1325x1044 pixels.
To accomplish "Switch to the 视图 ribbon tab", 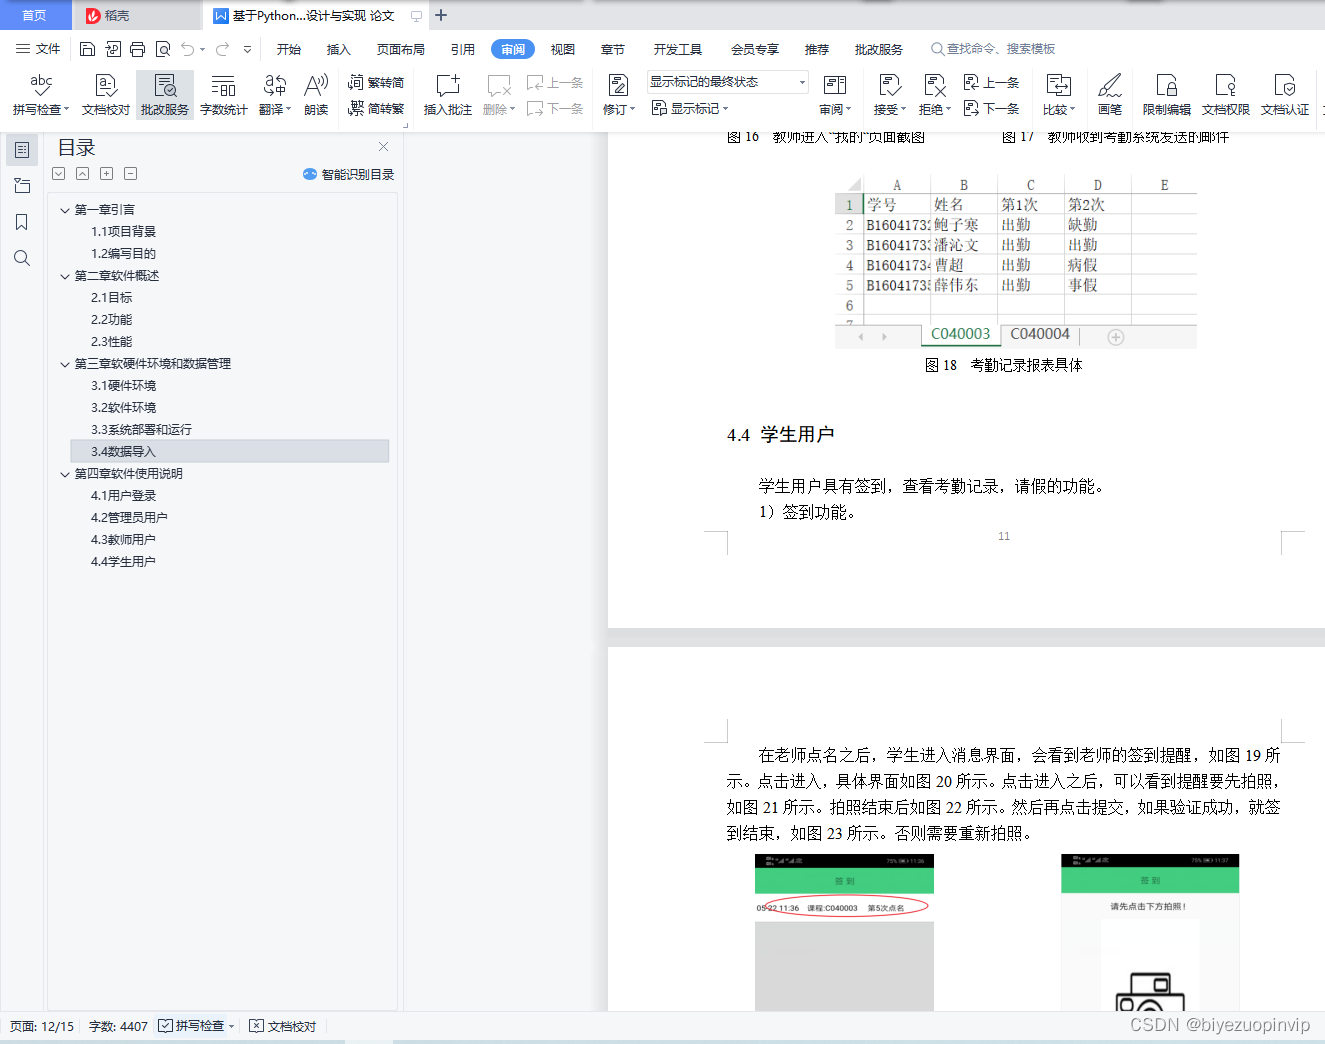I will (562, 48).
